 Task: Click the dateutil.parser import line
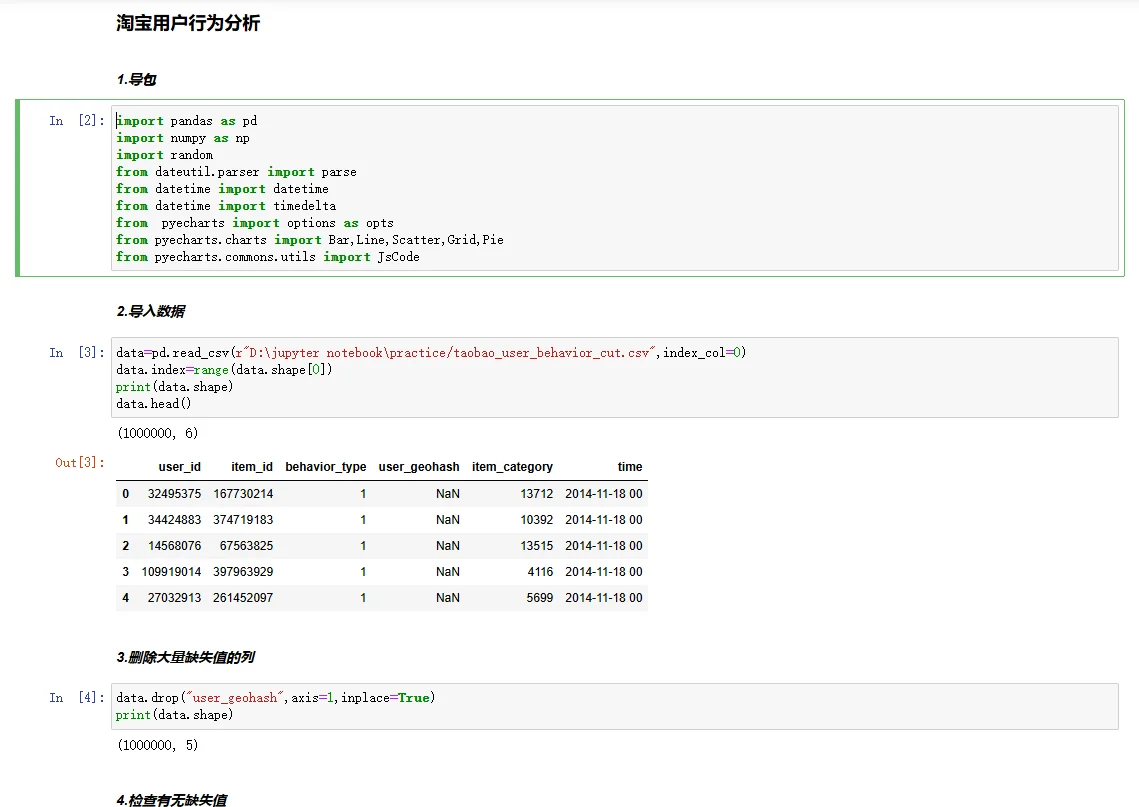point(237,172)
